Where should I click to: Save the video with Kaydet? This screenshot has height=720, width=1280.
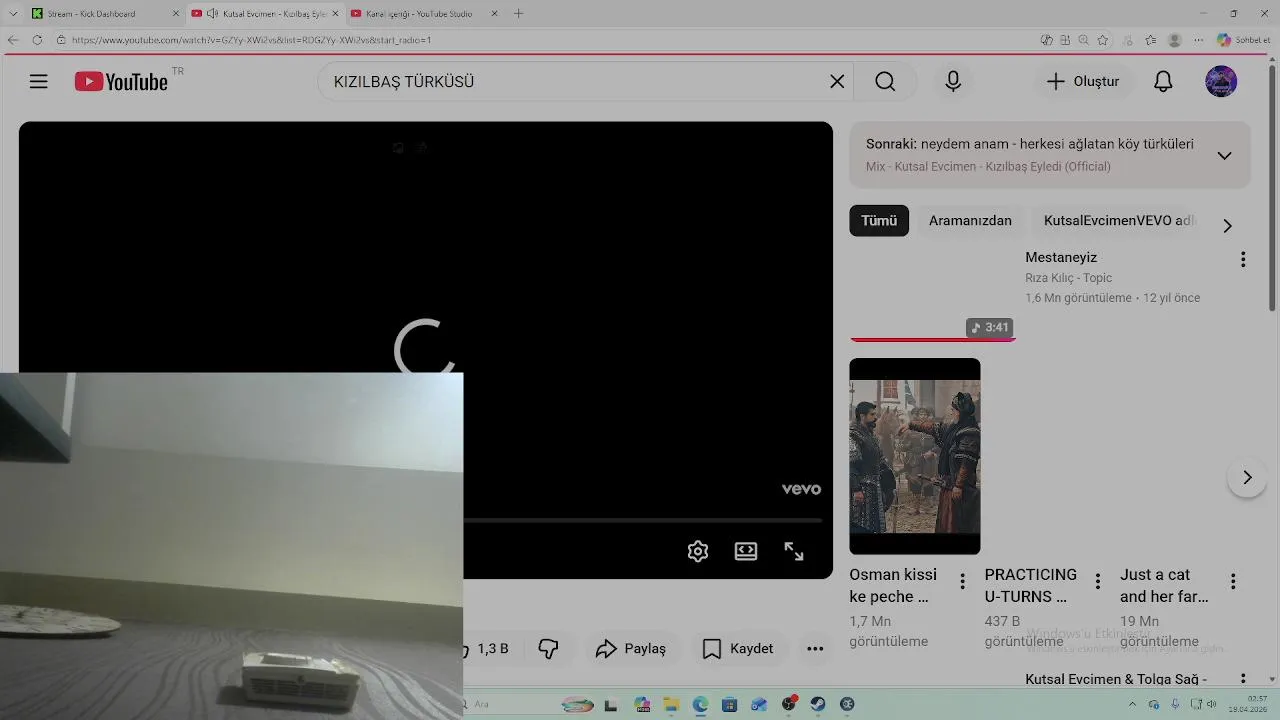click(x=738, y=649)
